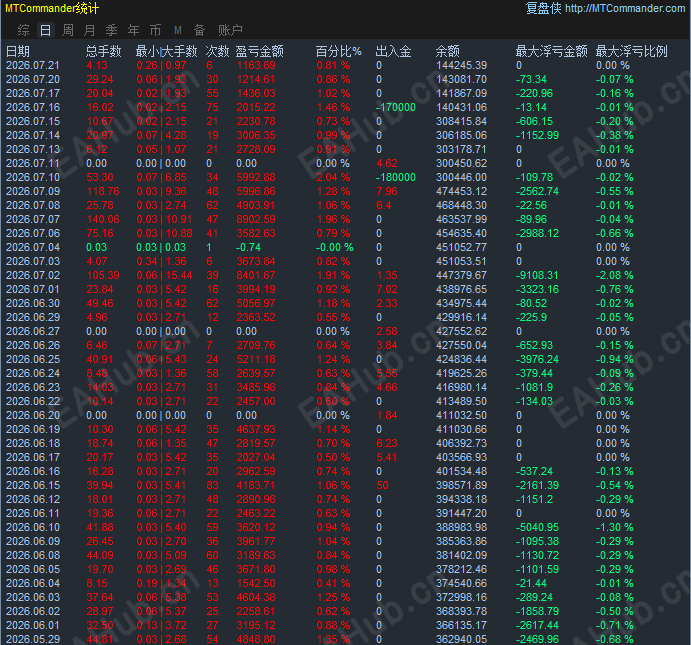Select the M tab
691x645 pixels.
click(x=178, y=30)
